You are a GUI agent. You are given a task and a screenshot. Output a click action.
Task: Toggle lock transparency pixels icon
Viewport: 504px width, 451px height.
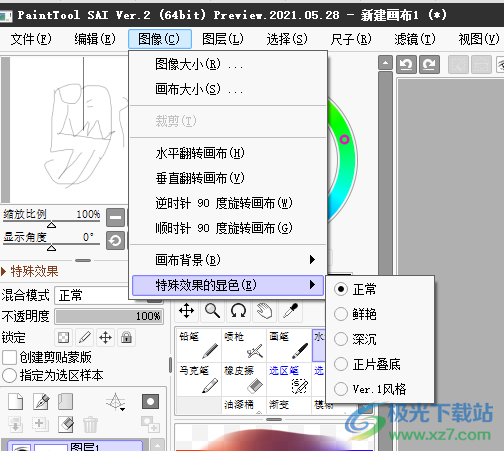click(x=63, y=337)
